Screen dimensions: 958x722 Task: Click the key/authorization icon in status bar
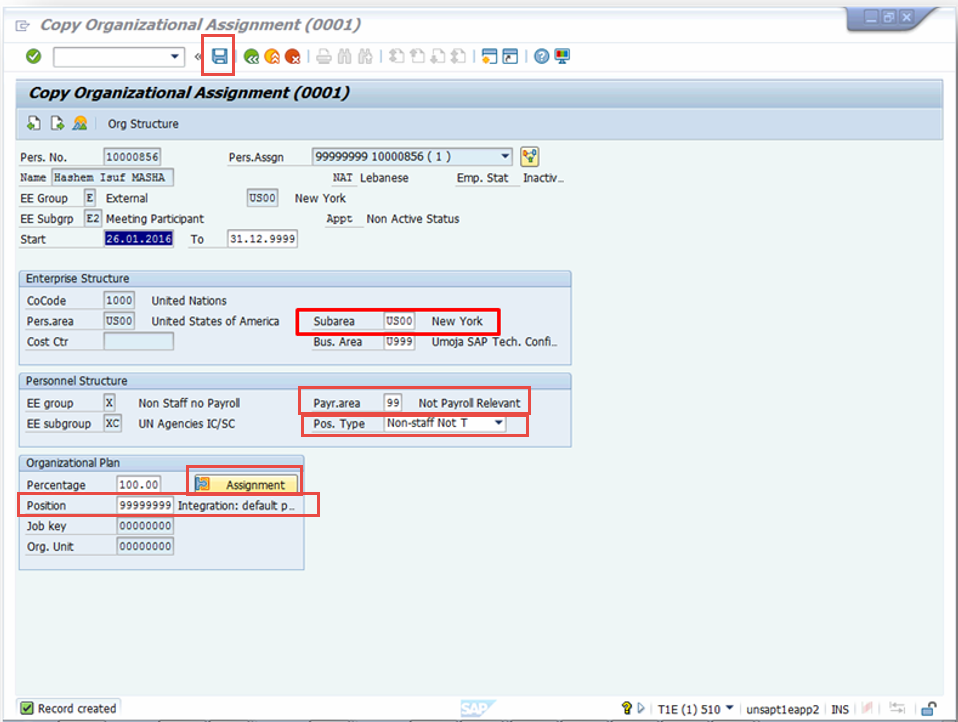pos(624,708)
